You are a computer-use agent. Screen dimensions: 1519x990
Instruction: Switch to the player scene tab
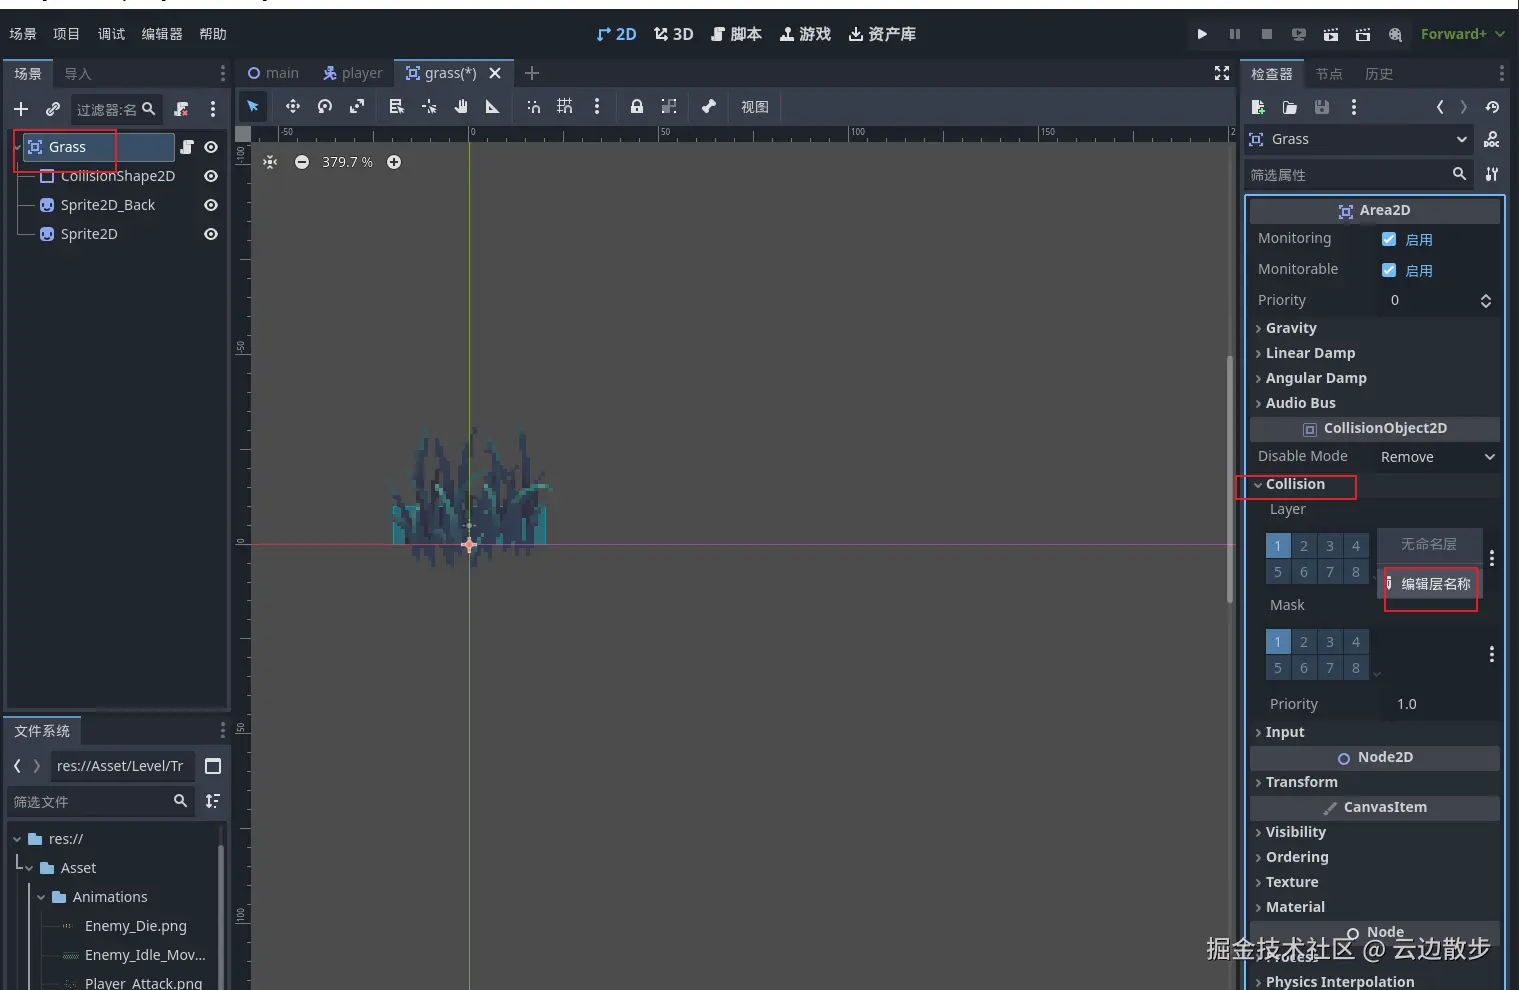click(352, 73)
